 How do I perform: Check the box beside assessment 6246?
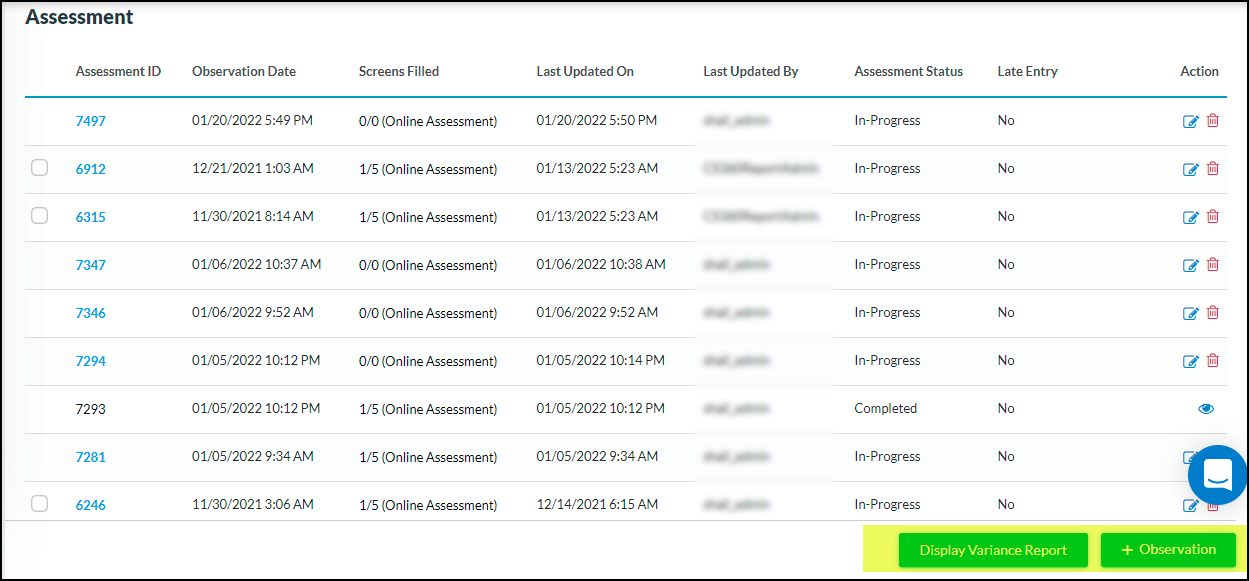pos(39,504)
